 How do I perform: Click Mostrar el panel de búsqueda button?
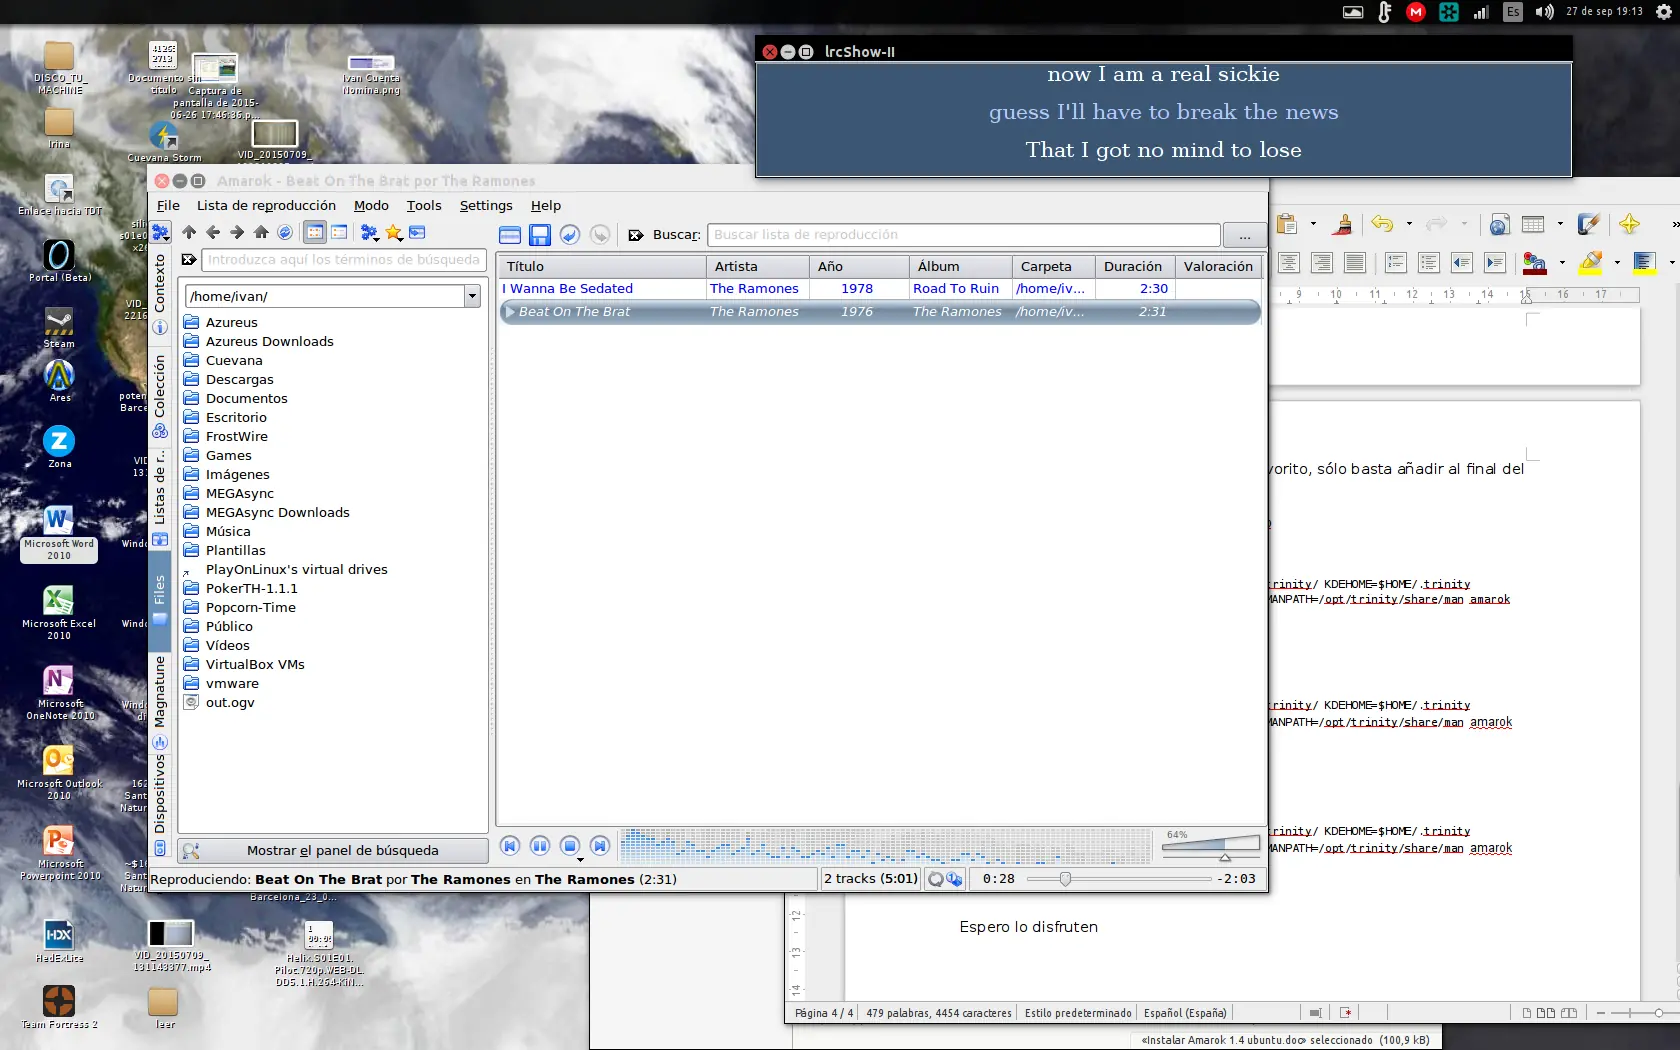tap(333, 851)
